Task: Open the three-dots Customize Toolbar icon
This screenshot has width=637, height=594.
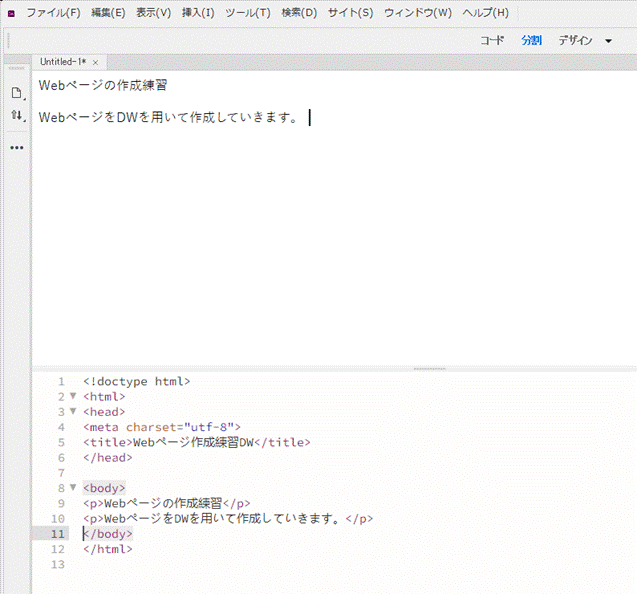Action: coord(16,148)
